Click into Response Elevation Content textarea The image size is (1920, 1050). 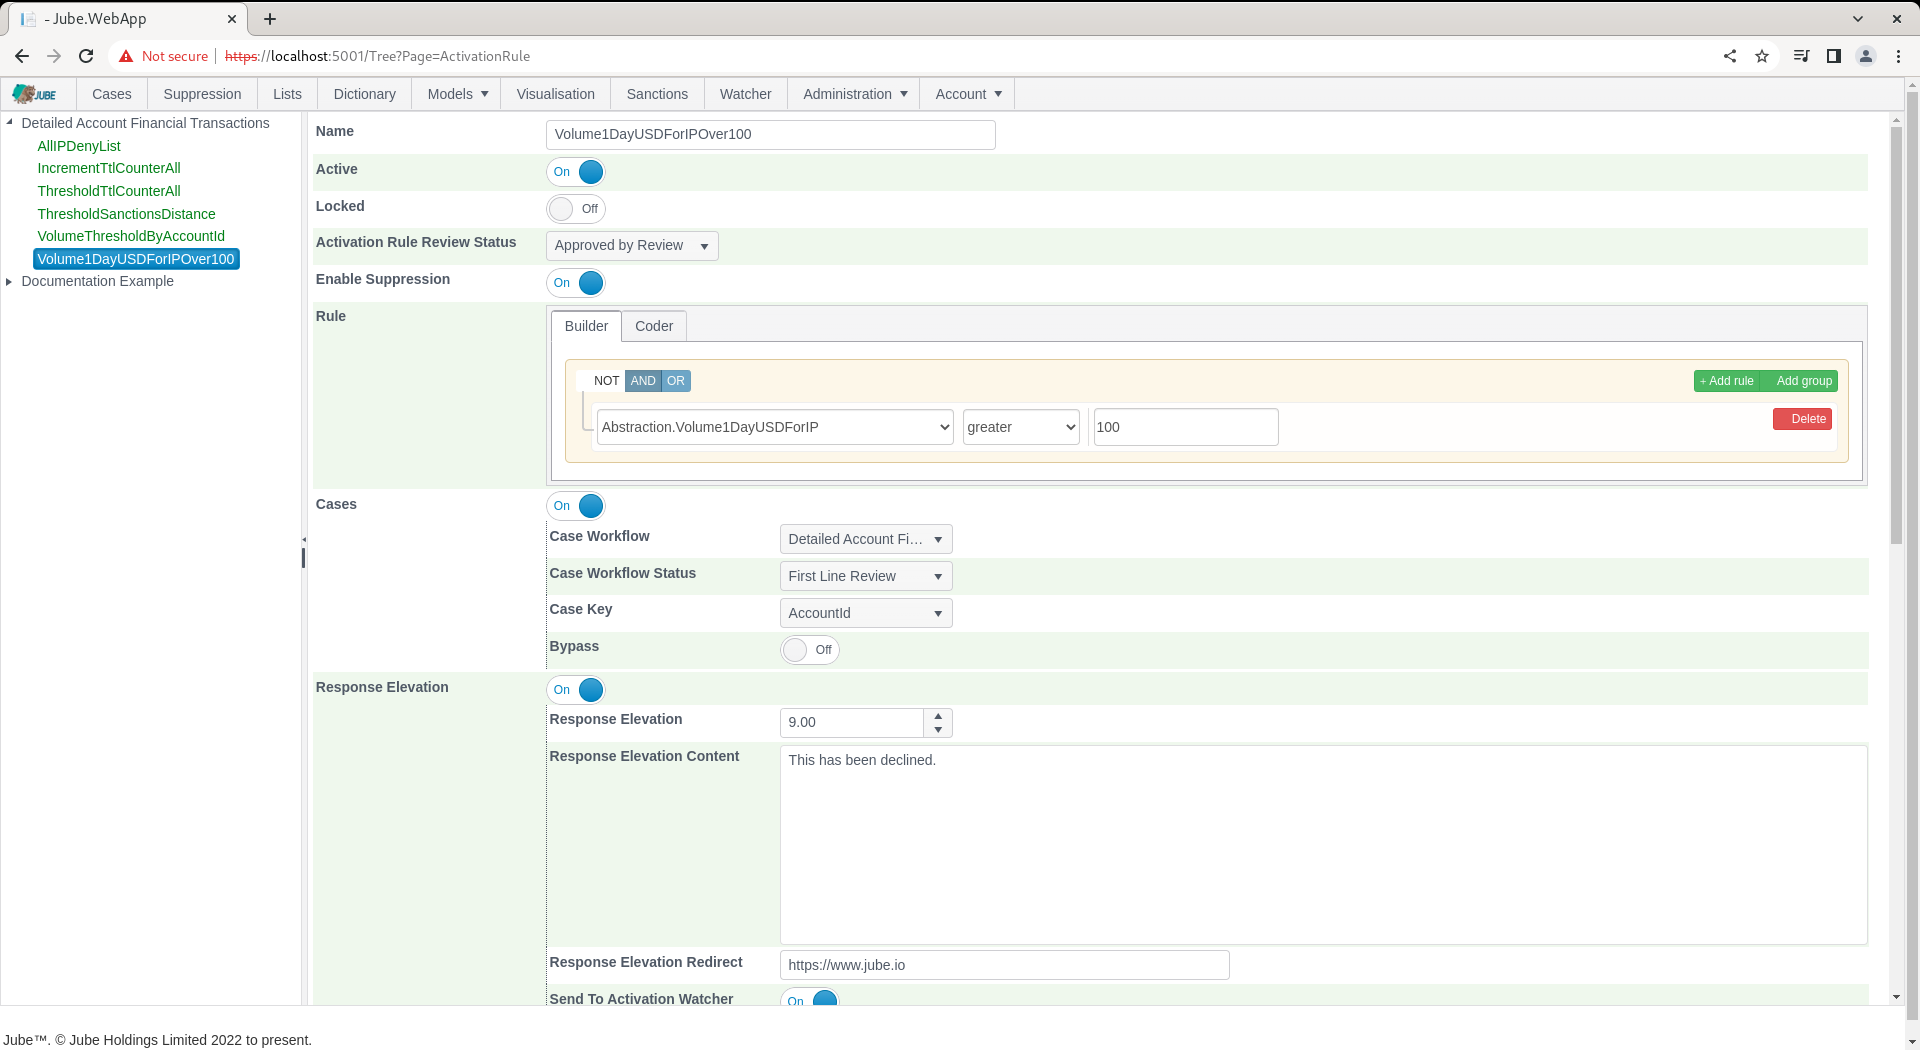1323,845
